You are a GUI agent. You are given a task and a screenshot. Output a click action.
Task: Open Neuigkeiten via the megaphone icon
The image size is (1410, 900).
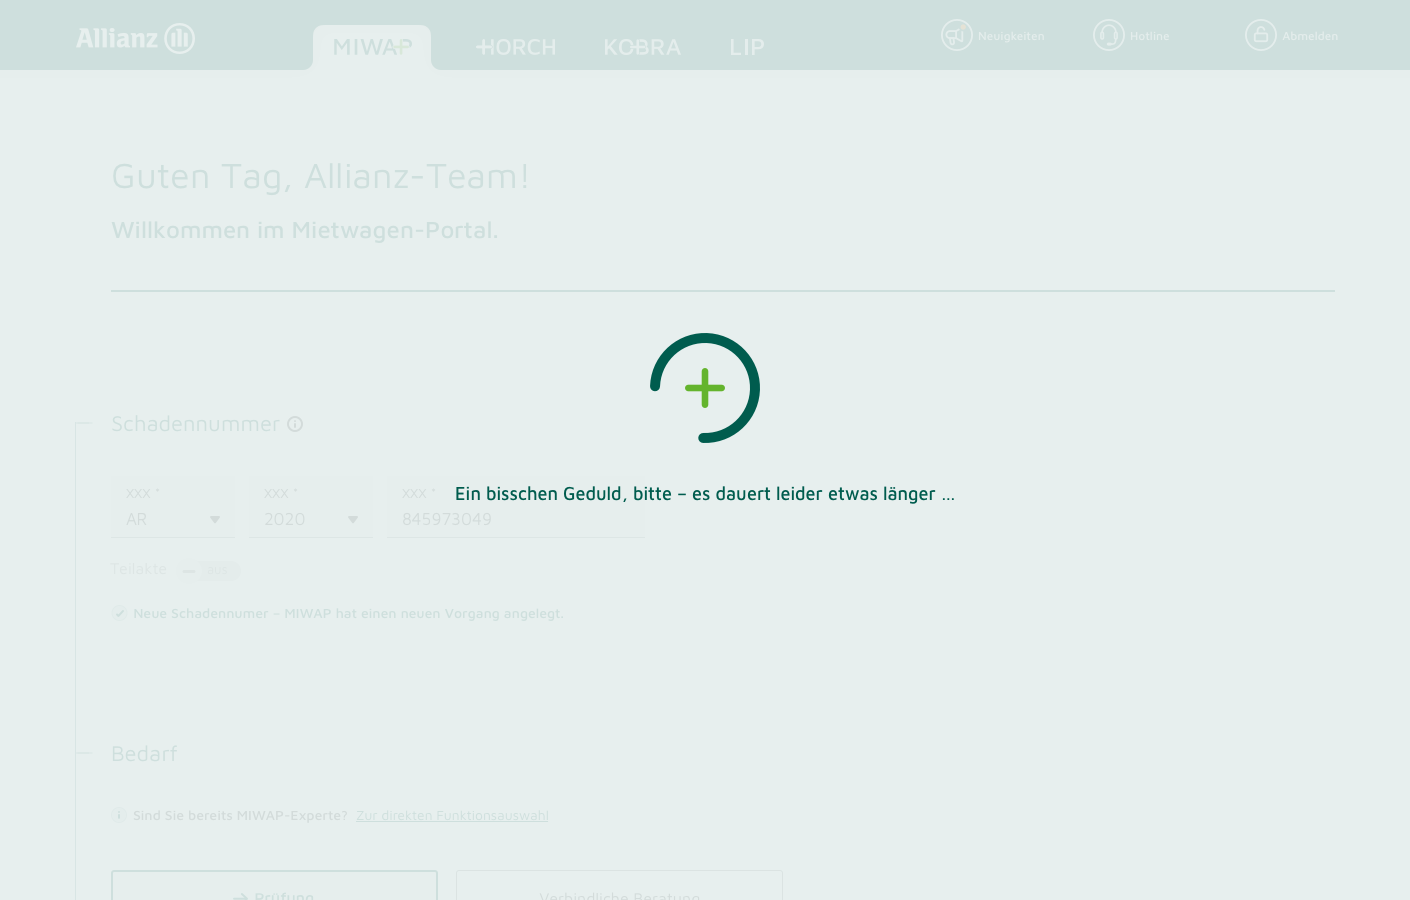pos(956,36)
